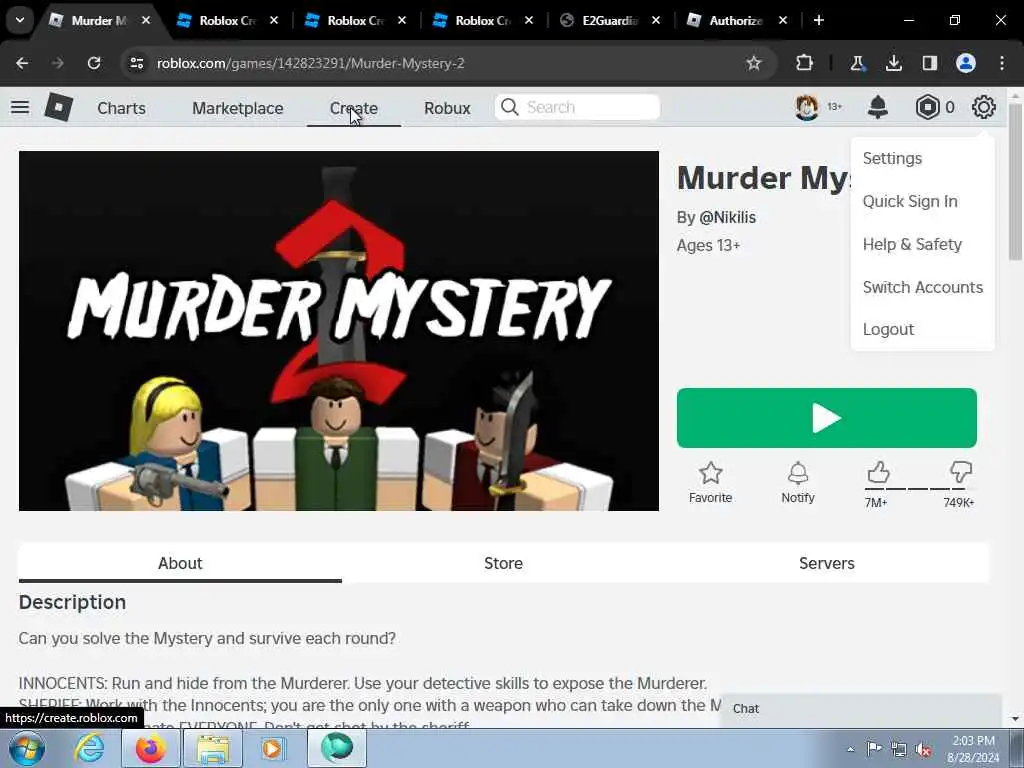Launch Firefox from the taskbar
The height and width of the screenshot is (768, 1024).
[x=150, y=748]
